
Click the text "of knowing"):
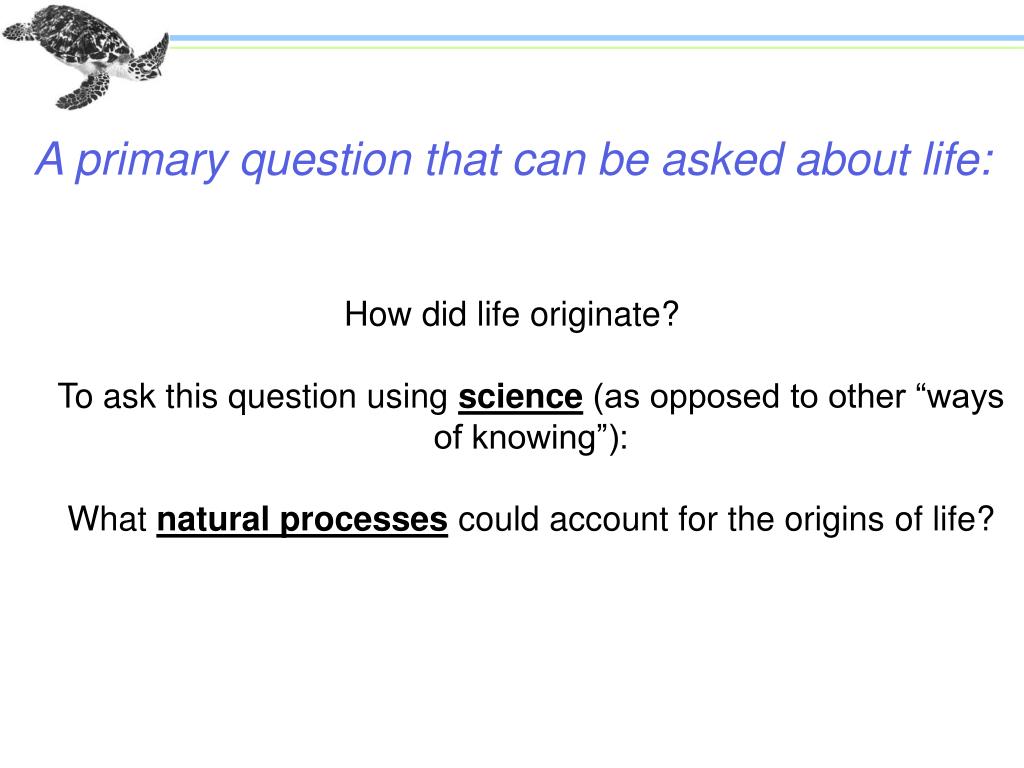(x=530, y=438)
